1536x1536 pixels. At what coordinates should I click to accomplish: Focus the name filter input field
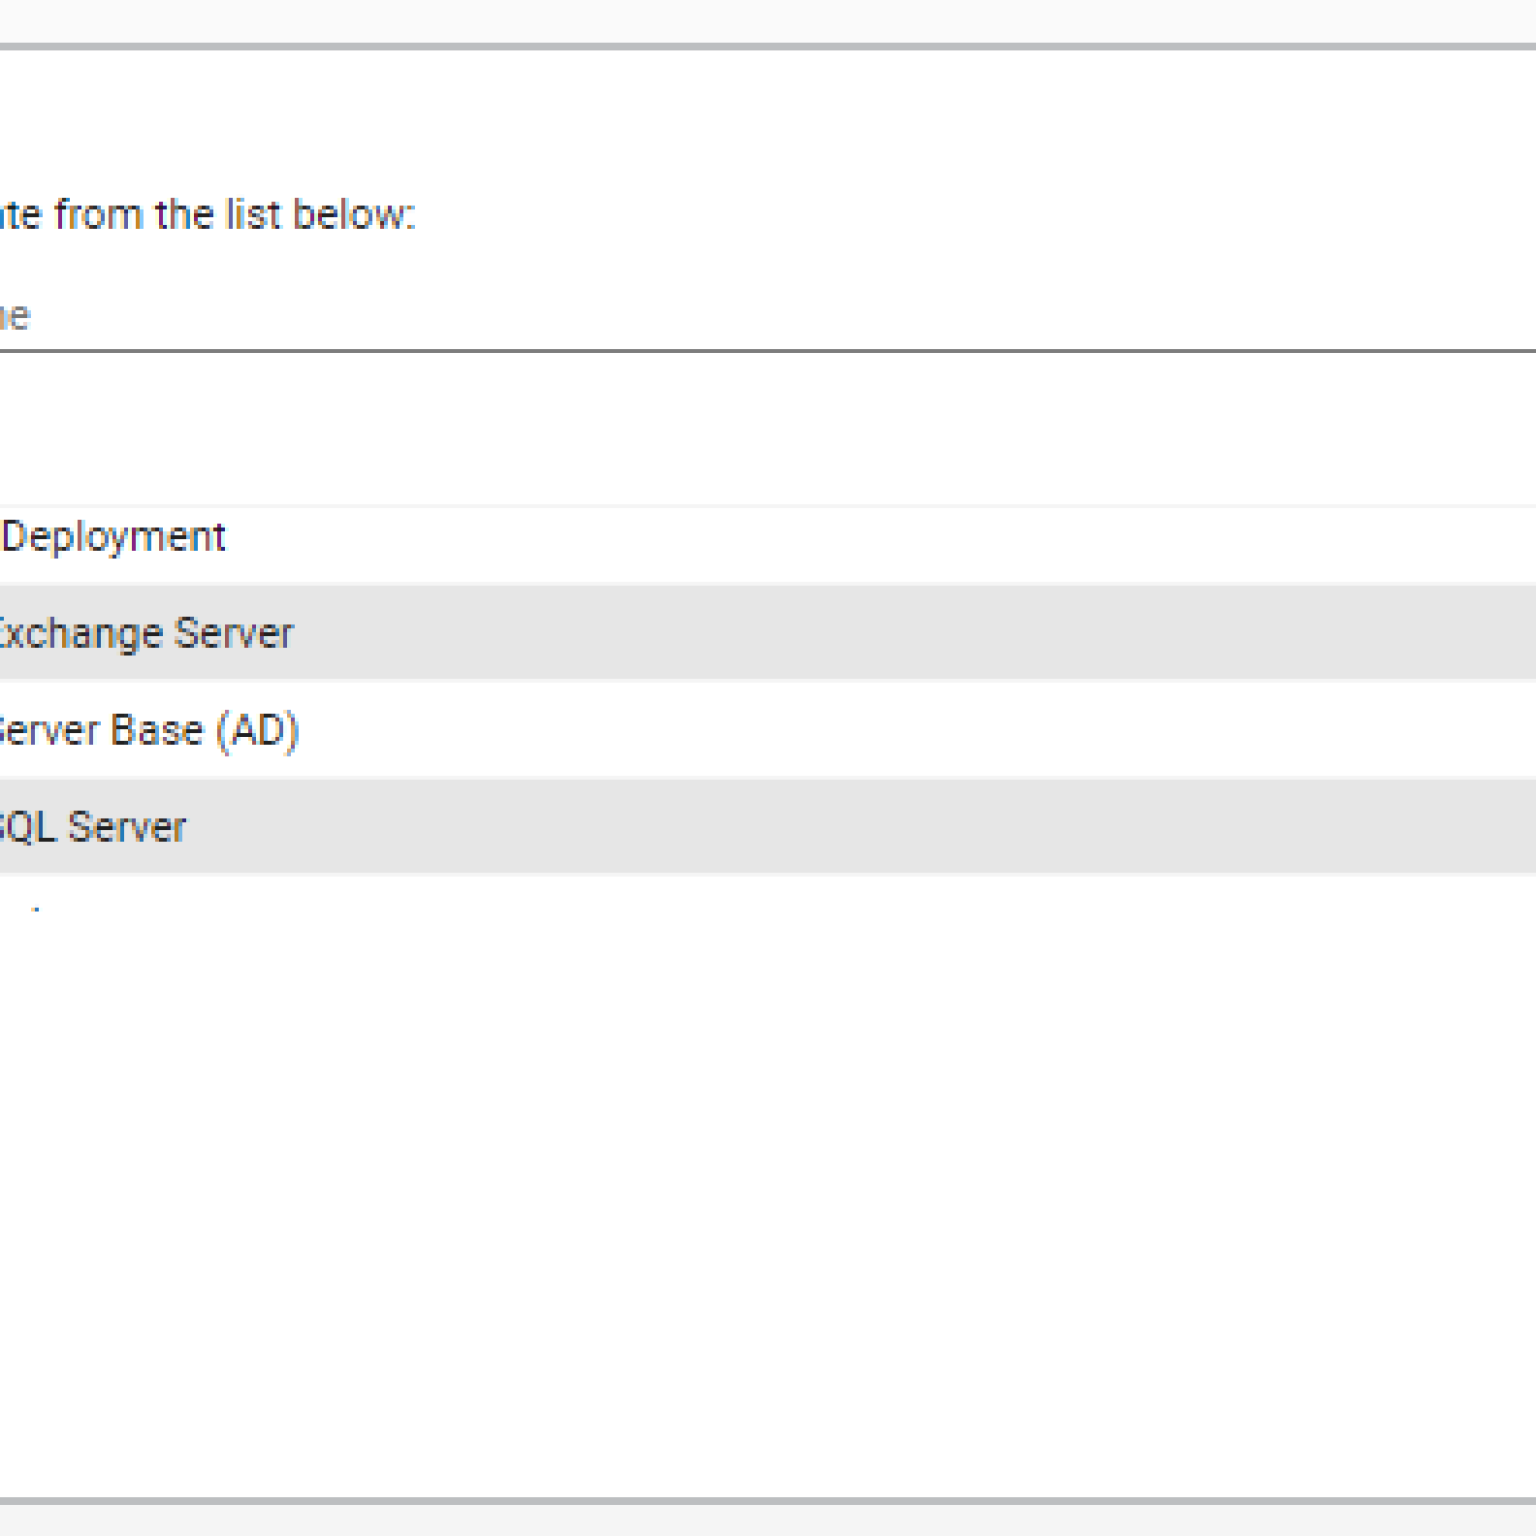768,317
